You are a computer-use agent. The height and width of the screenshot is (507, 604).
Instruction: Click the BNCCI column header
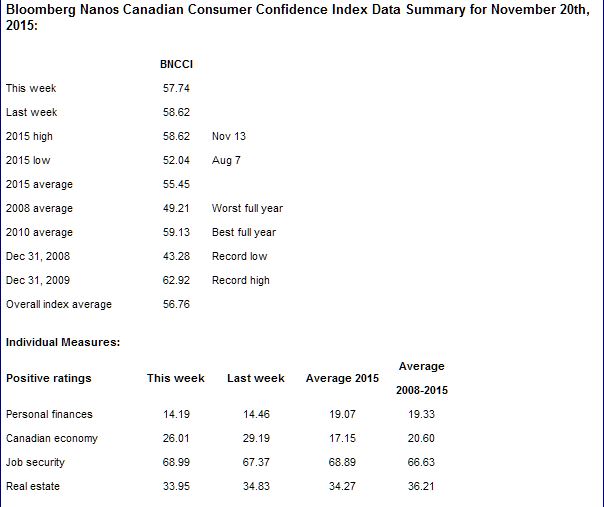pos(176,64)
